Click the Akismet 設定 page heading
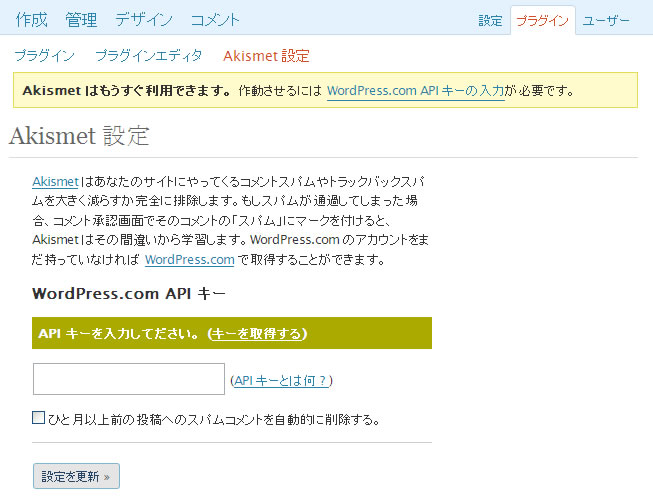653x498 pixels. [79, 136]
